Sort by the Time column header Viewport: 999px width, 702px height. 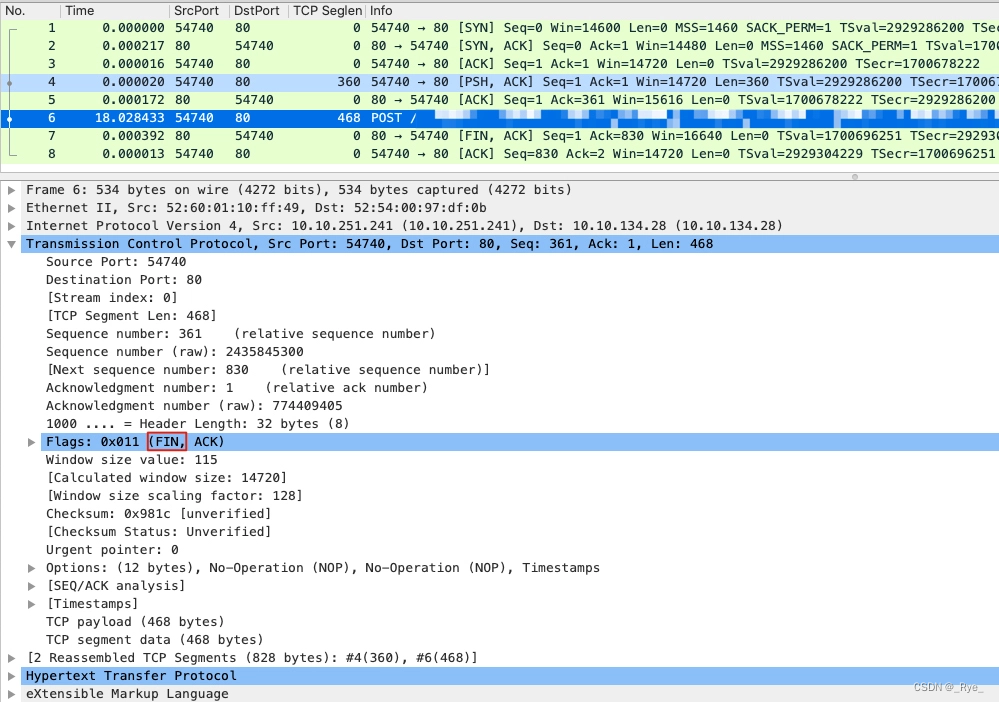pos(115,11)
